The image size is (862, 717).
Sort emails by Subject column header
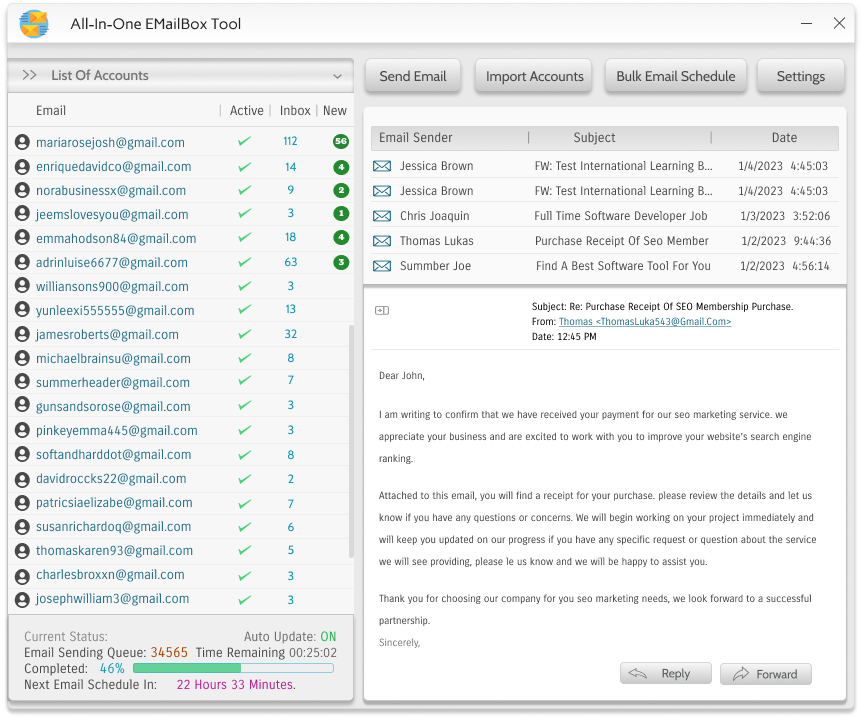tap(594, 138)
